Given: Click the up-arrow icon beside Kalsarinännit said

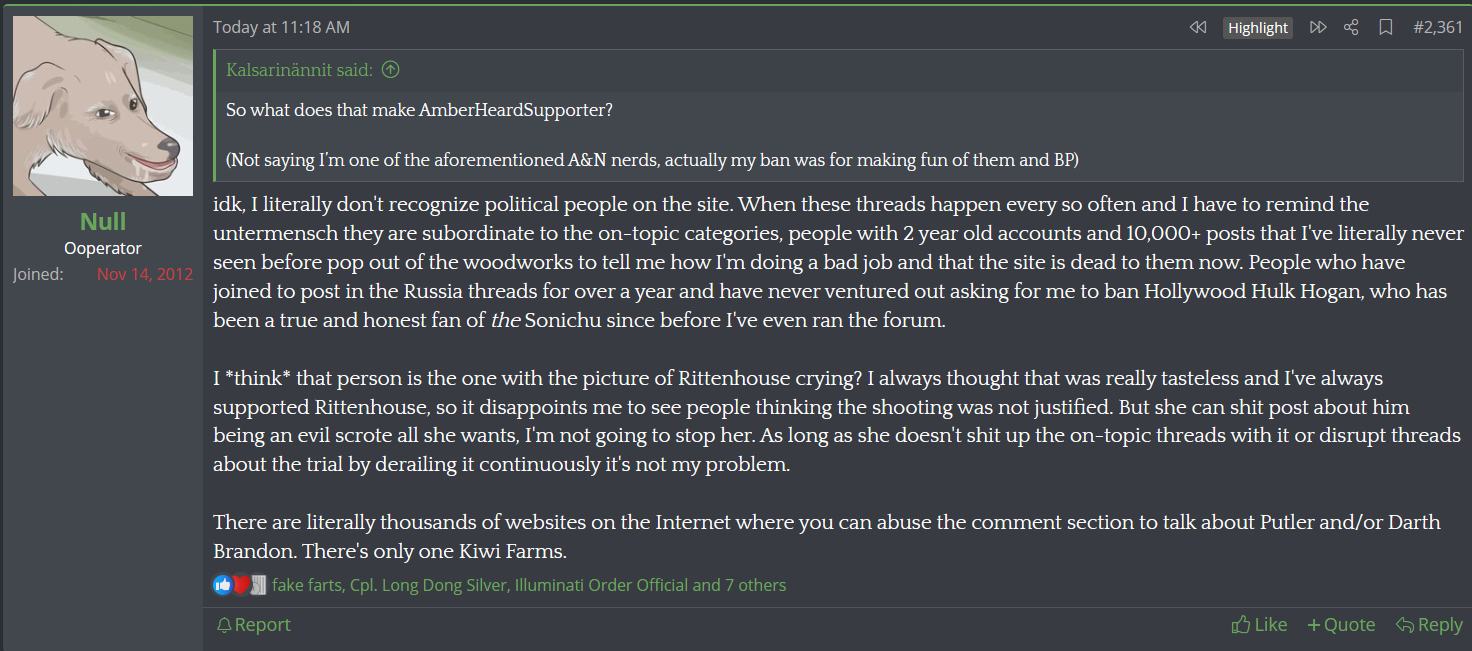Looking at the screenshot, I should tap(391, 70).
